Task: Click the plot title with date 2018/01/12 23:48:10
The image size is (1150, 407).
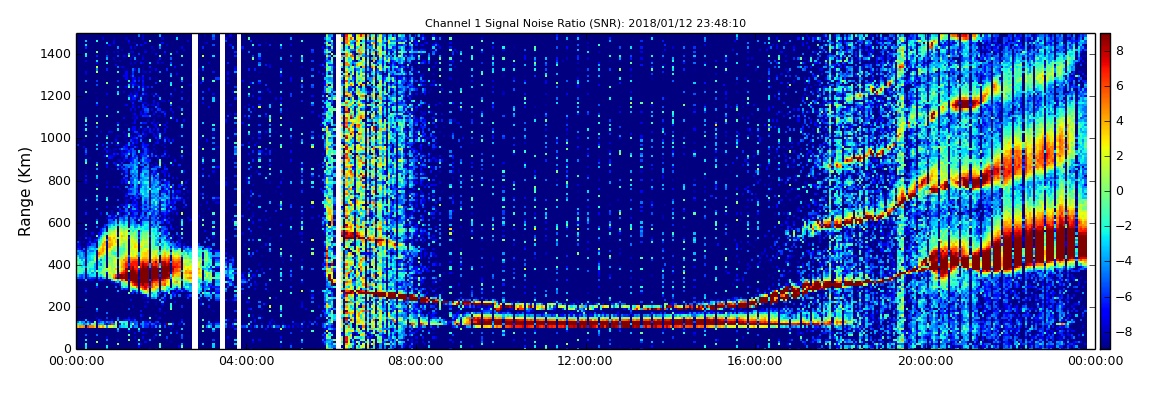Action: coord(585,23)
